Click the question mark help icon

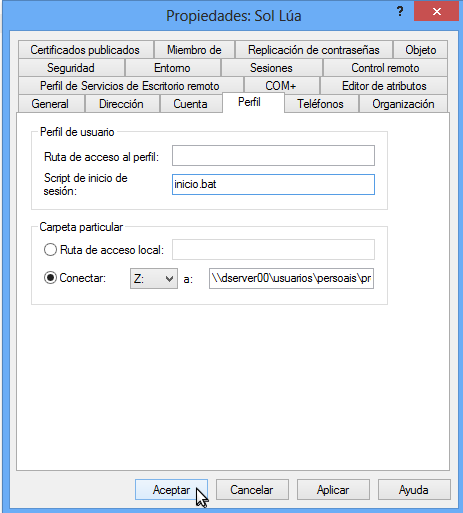pos(400,12)
